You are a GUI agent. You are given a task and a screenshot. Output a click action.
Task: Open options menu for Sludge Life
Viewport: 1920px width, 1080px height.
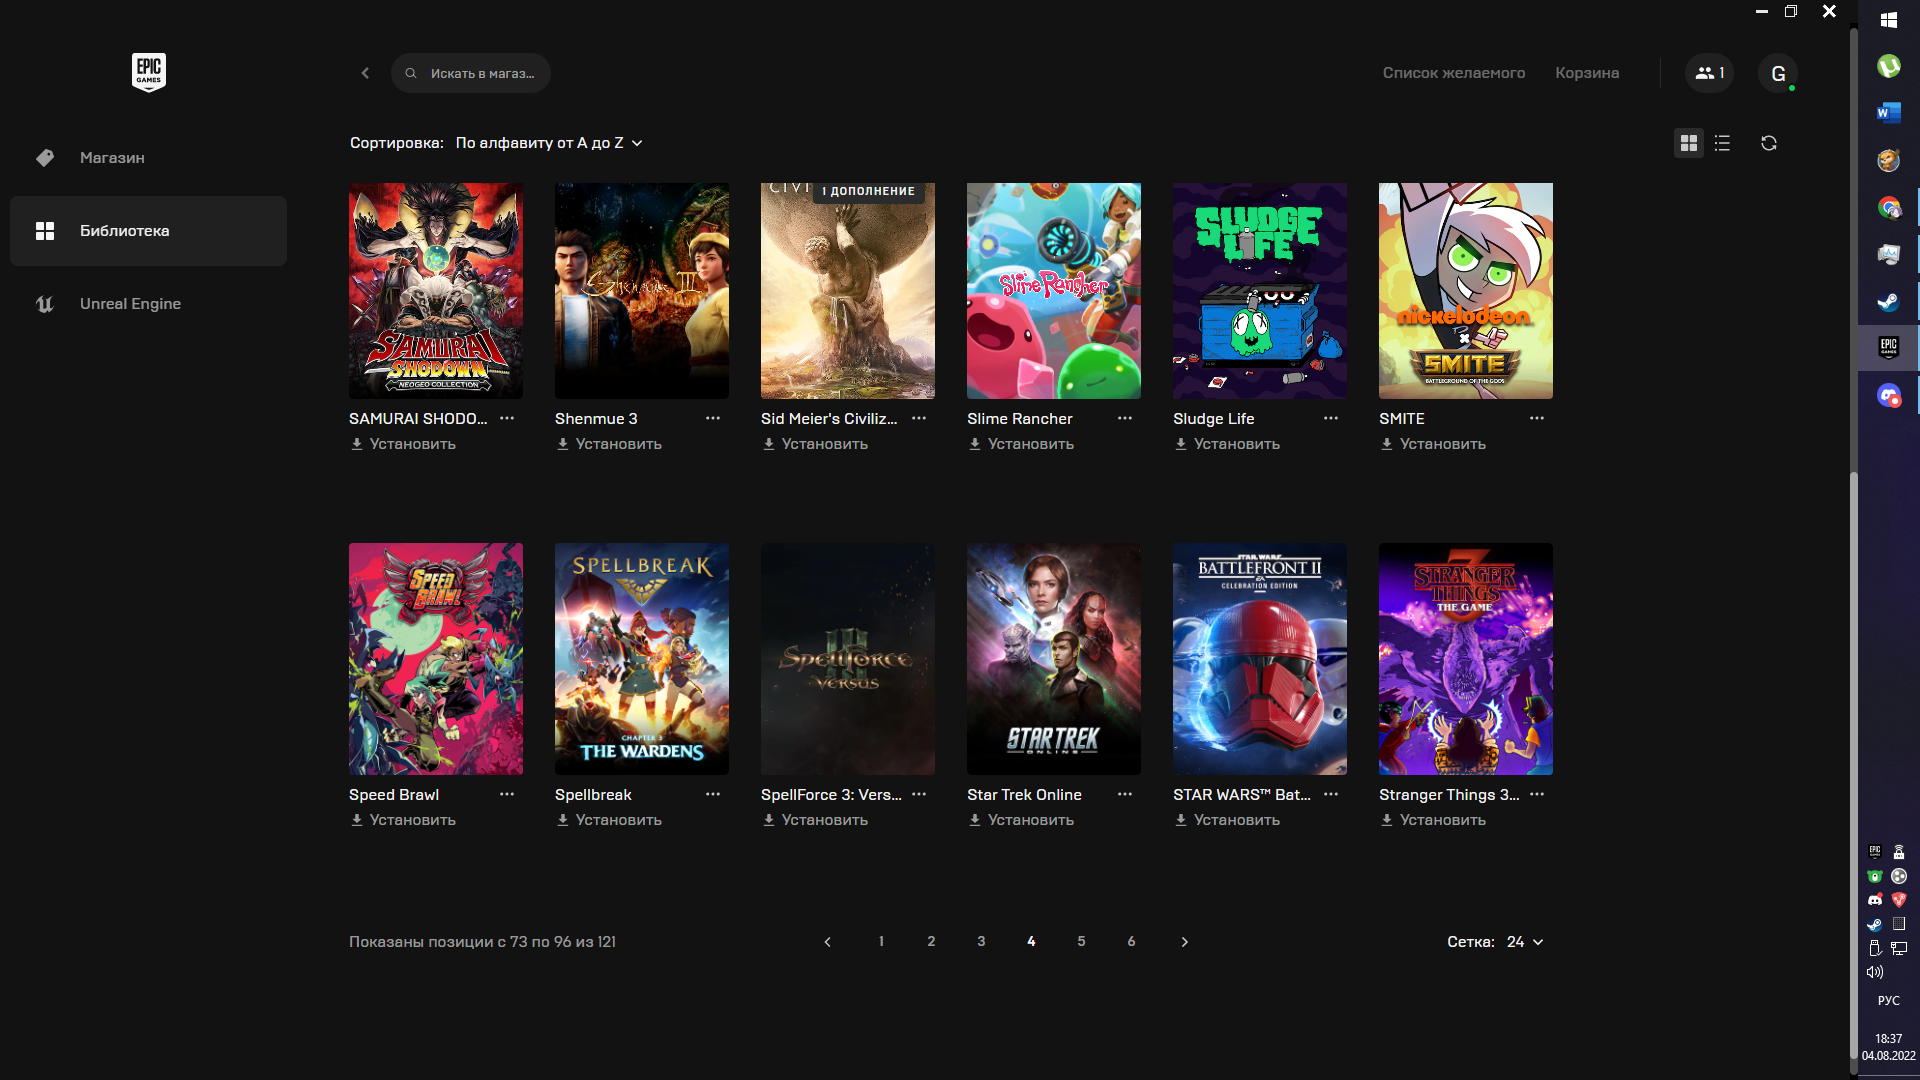pos(1331,418)
